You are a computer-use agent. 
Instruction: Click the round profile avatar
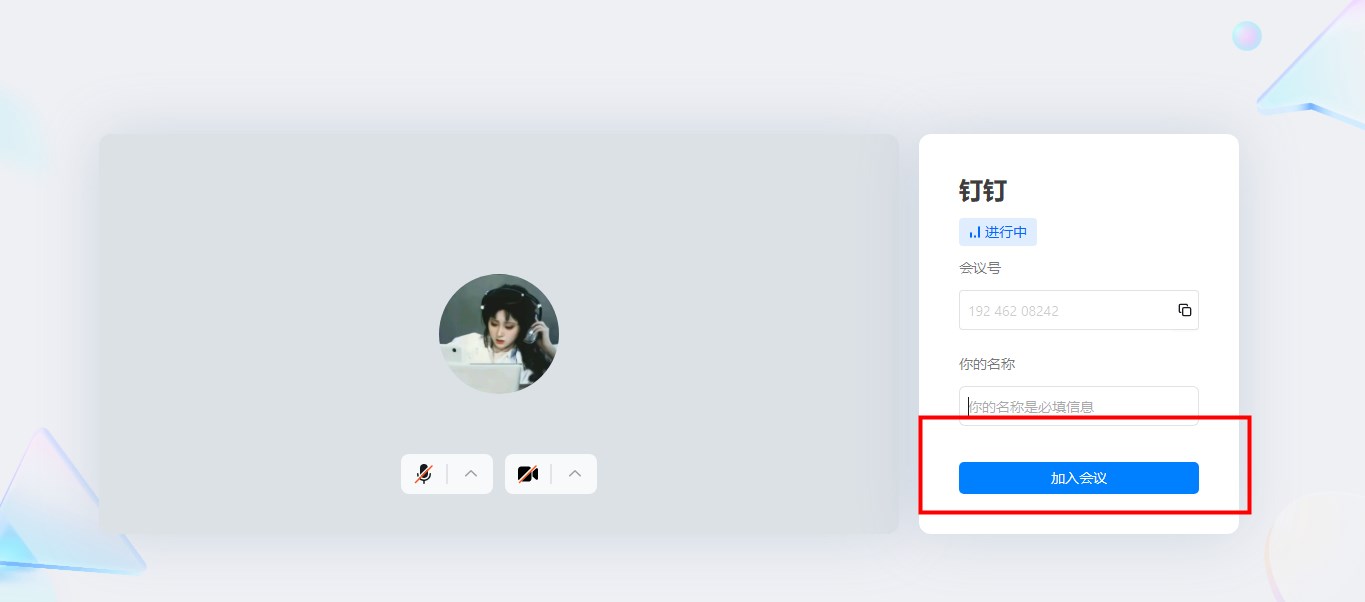pyautogui.click(x=499, y=334)
